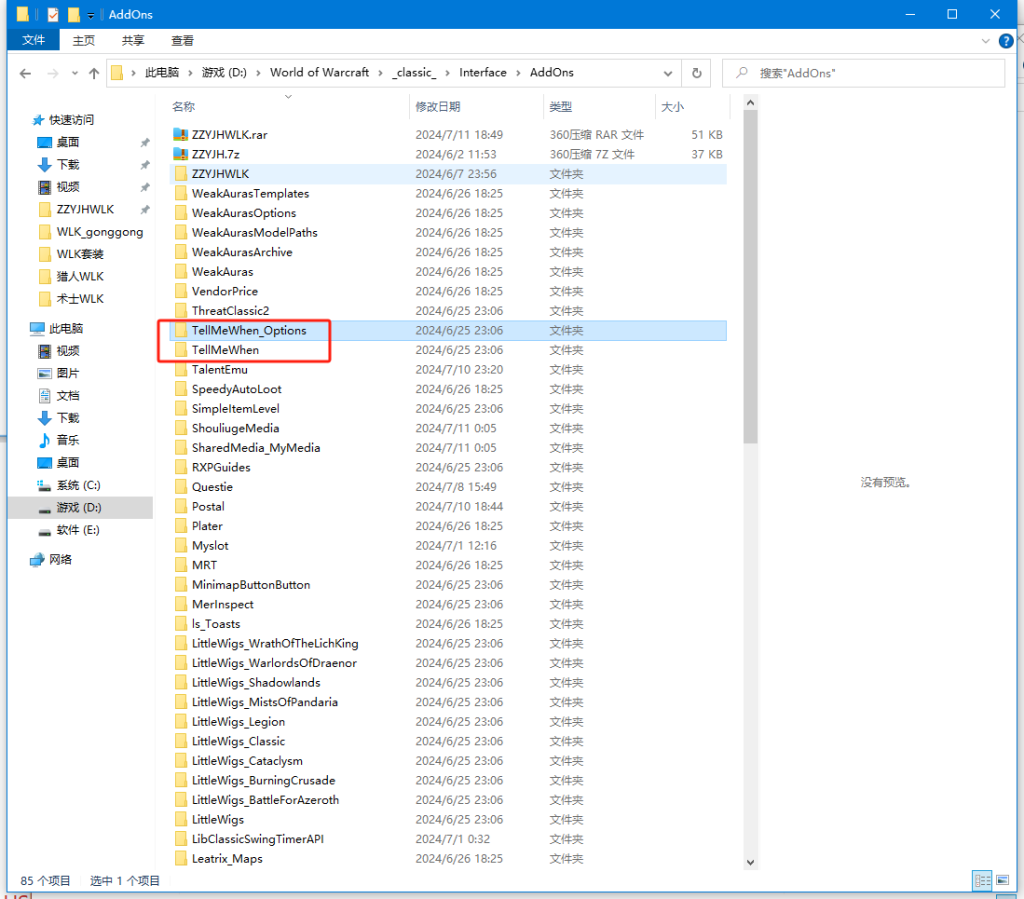
Task: Expand the ribbon with the chevron
Action: point(982,41)
